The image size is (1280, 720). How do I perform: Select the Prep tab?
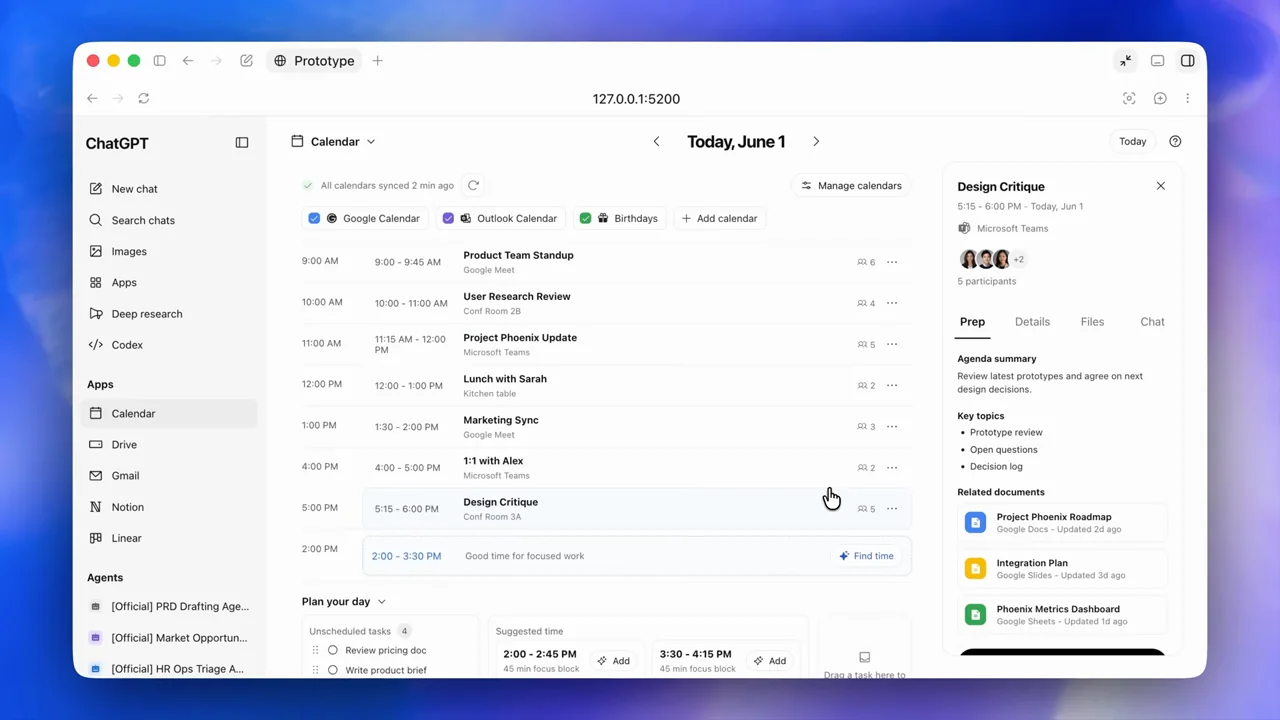pos(972,322)
